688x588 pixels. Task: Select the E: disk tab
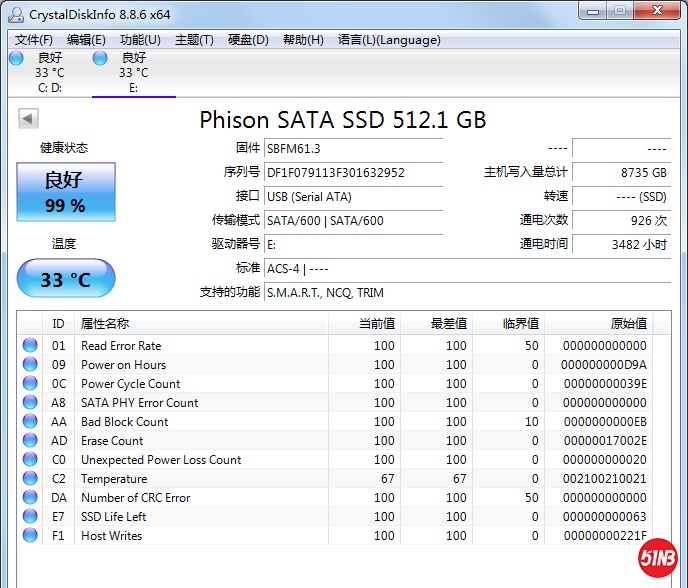click(x=133, y=72)
